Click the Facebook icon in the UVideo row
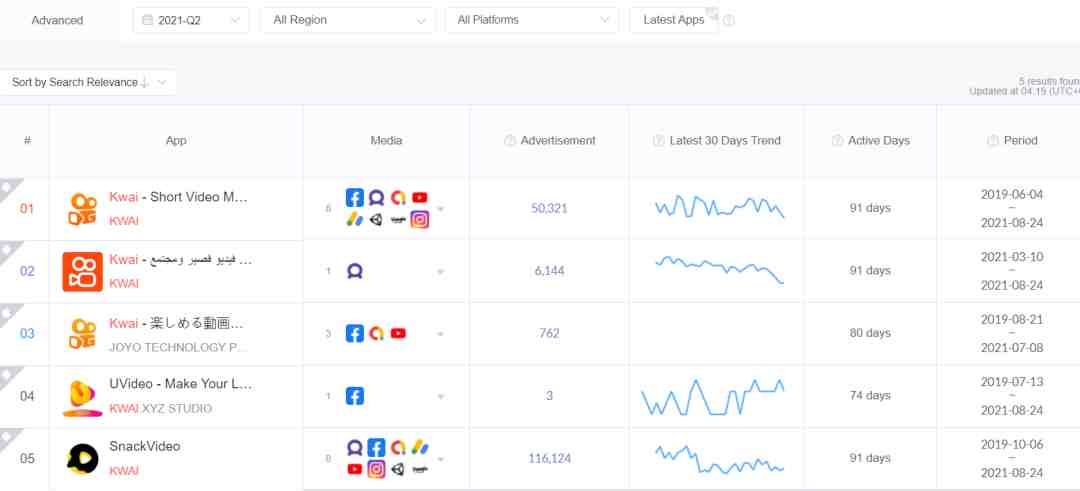 355,397
